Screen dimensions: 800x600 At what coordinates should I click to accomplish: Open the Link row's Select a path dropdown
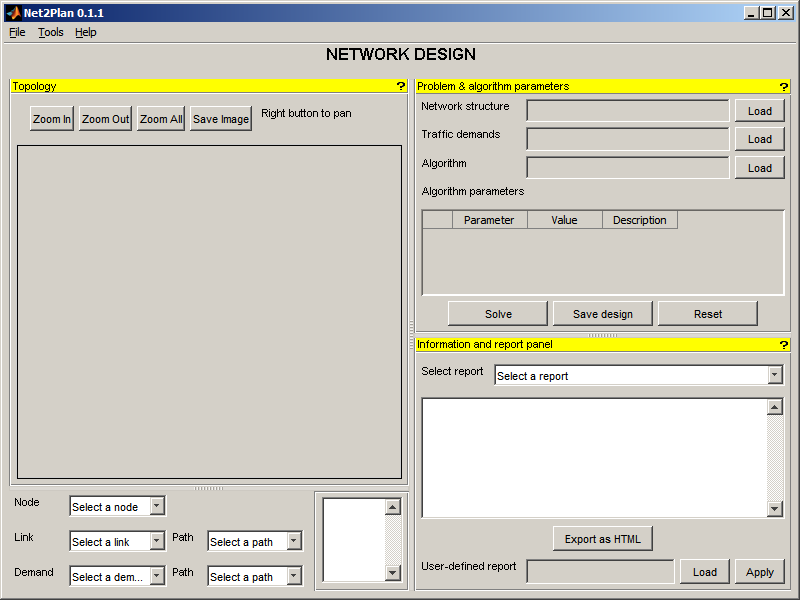tap(255, 541)
